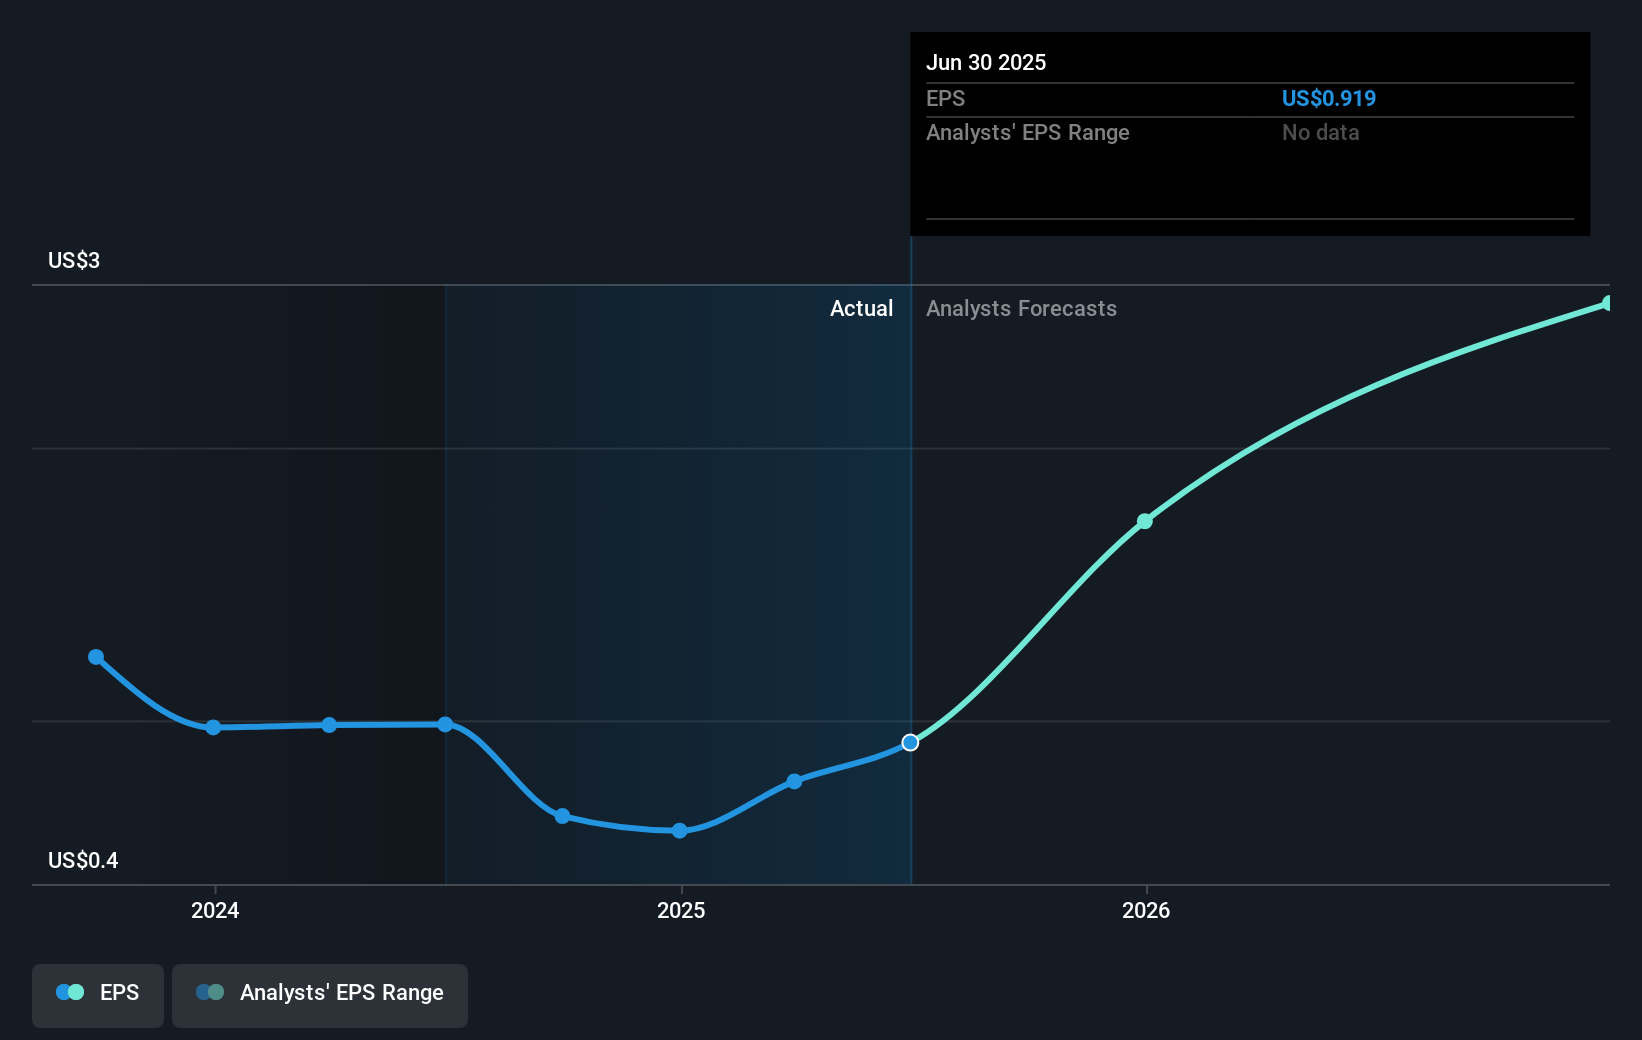This screenshot has height=1040, width=1642.
Task: Click the EPS data point after the 2025 low
Action: point(794,781)
